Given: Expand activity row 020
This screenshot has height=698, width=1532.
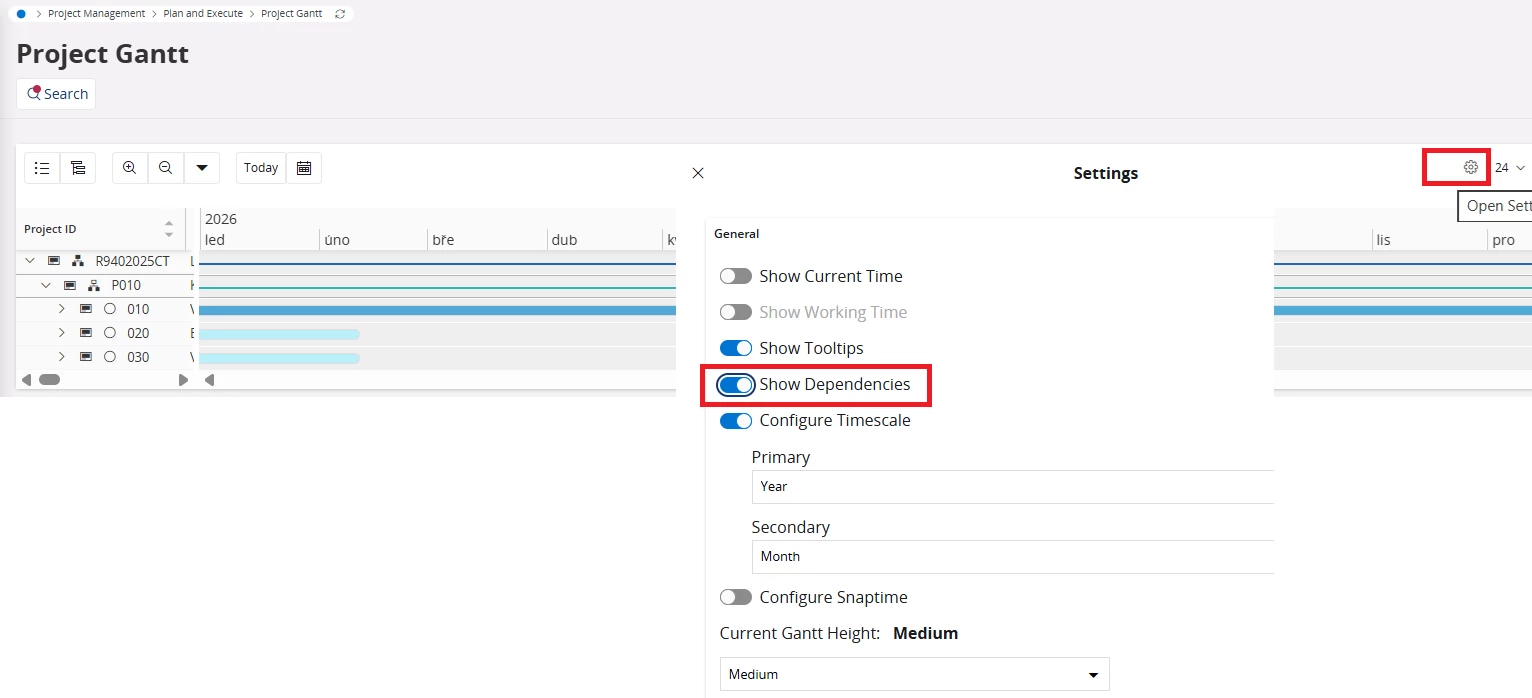Looking at the screenshot, I should (62, 333).
